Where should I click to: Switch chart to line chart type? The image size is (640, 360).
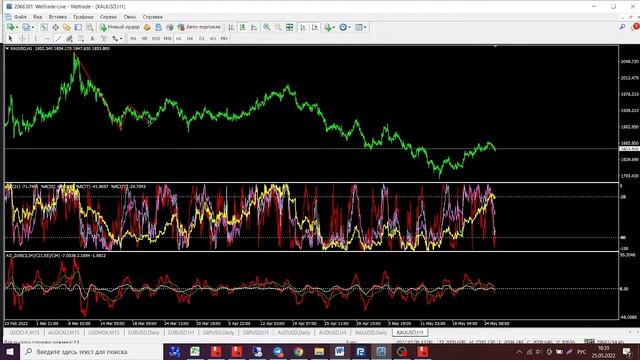[x=254, y=27]
